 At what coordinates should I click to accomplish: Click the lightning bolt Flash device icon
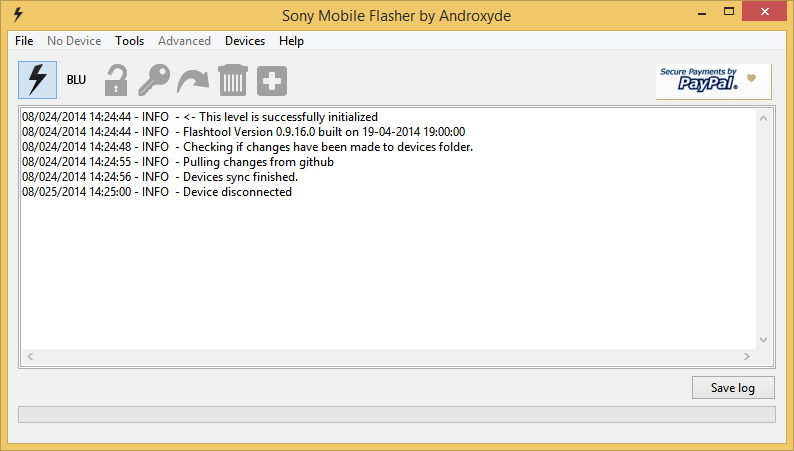(x=37, y=80)
